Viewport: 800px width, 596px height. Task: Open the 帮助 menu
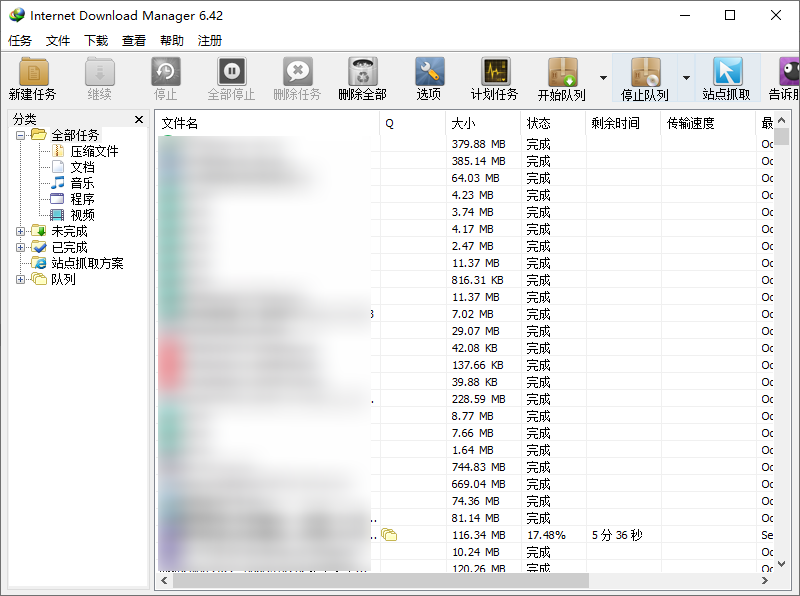tap(171, 40)
